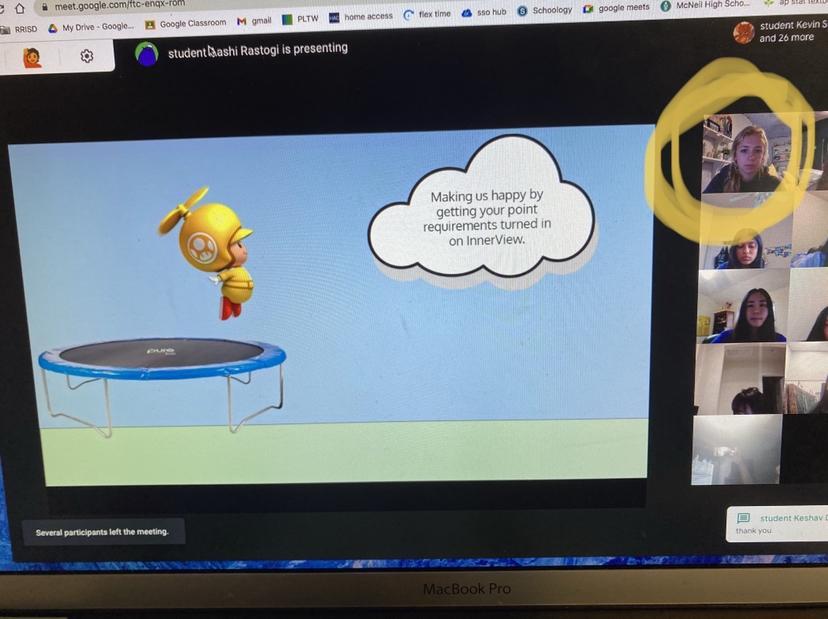Click the participant avatar beside 'and 26 more'
The width and height of the screenshot is (828, 619).
pos(744,33)
